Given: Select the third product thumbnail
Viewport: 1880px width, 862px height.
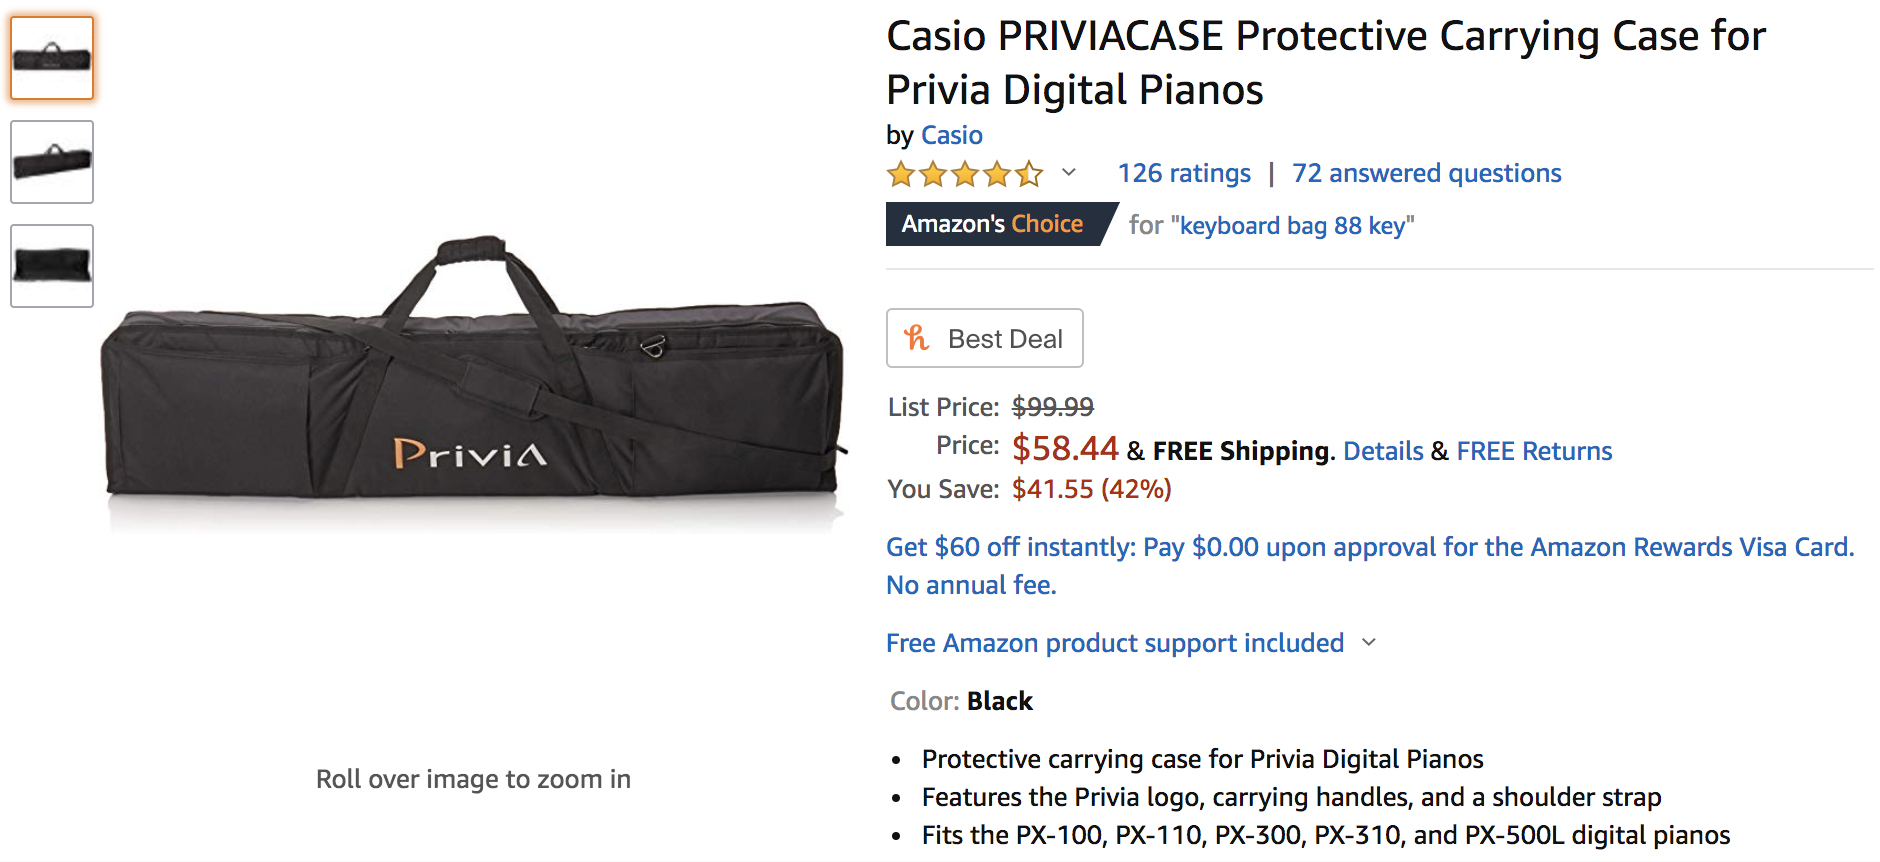Looking at the screenshot, I should [x=52, y=266].
